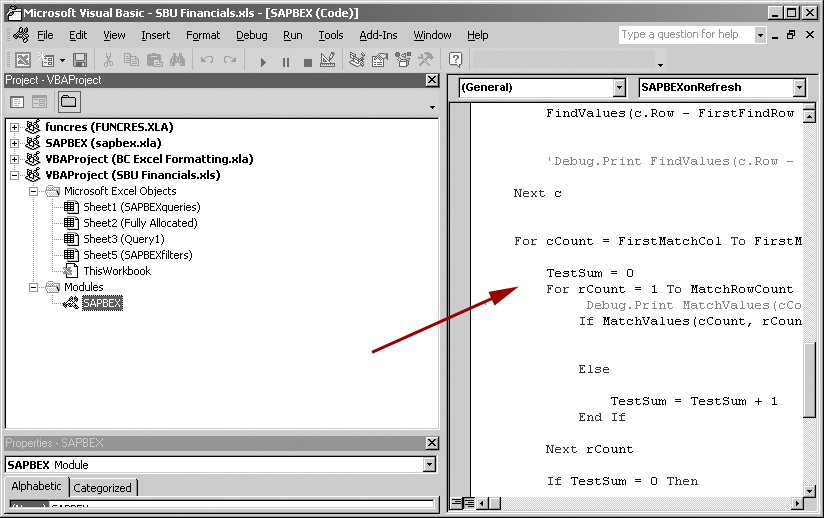Open the help question box dropdown arrow
The width and height of the screenshot is (824, 518).
click(760, 35)
